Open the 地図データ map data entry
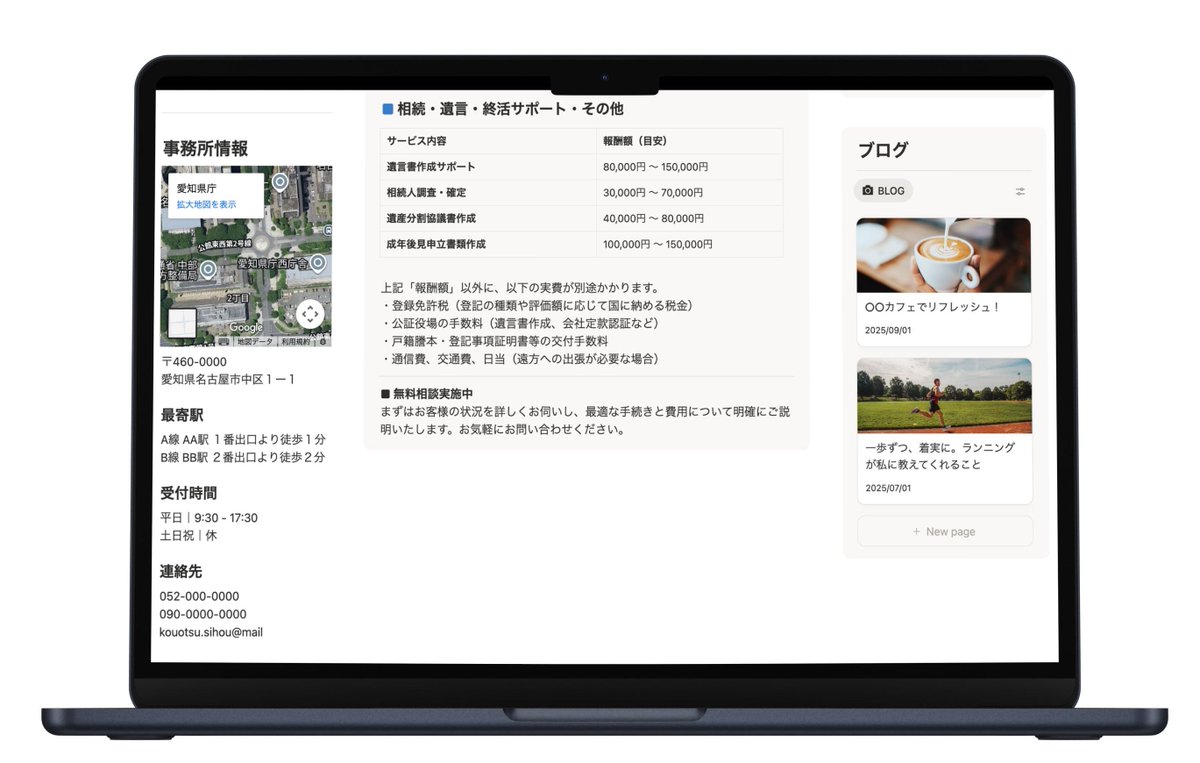 coord(254,340)
